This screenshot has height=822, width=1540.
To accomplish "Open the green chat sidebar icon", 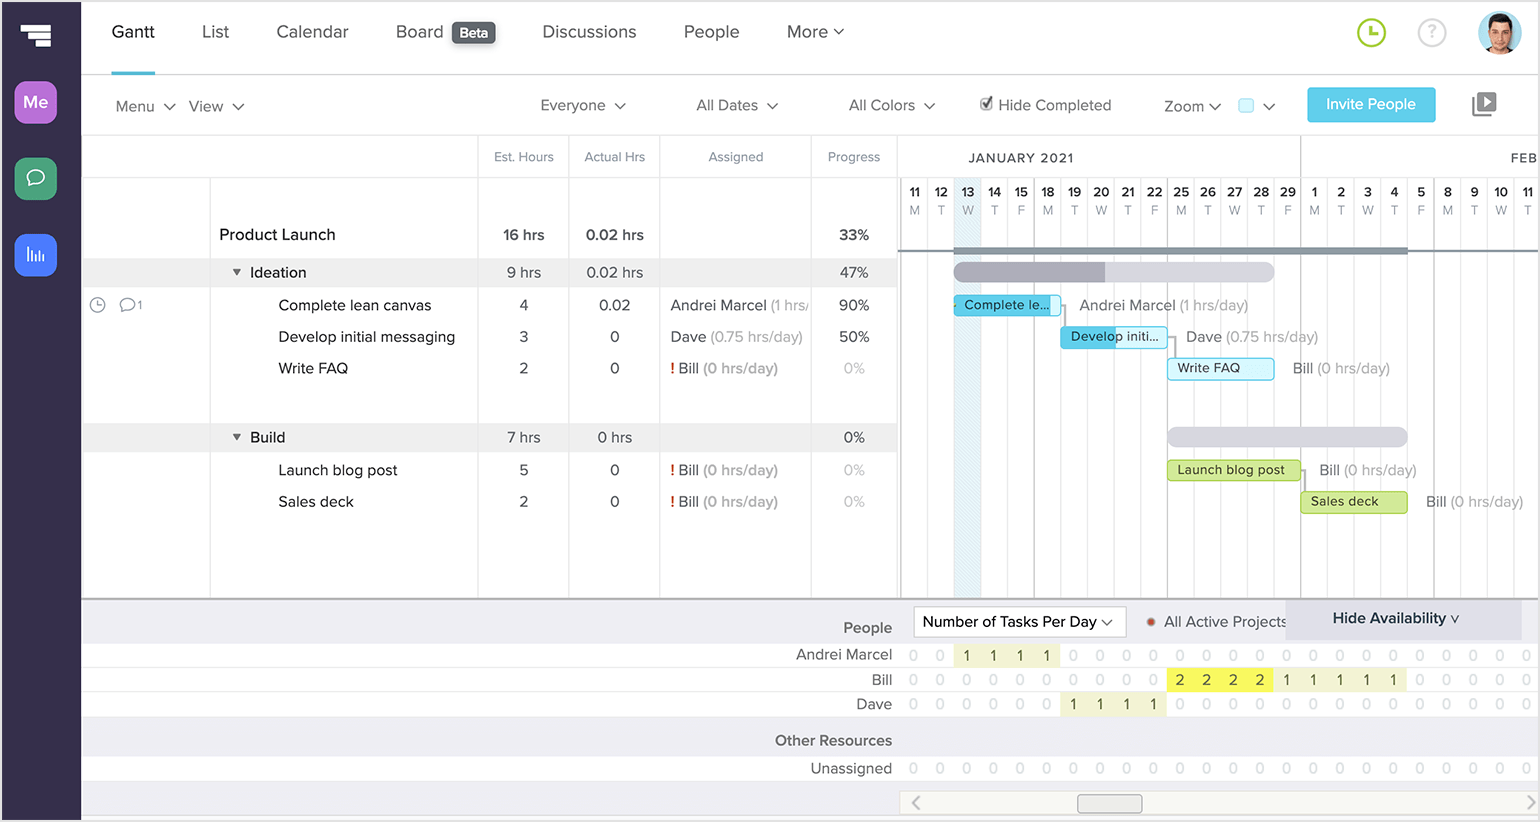I will point(35,178).
